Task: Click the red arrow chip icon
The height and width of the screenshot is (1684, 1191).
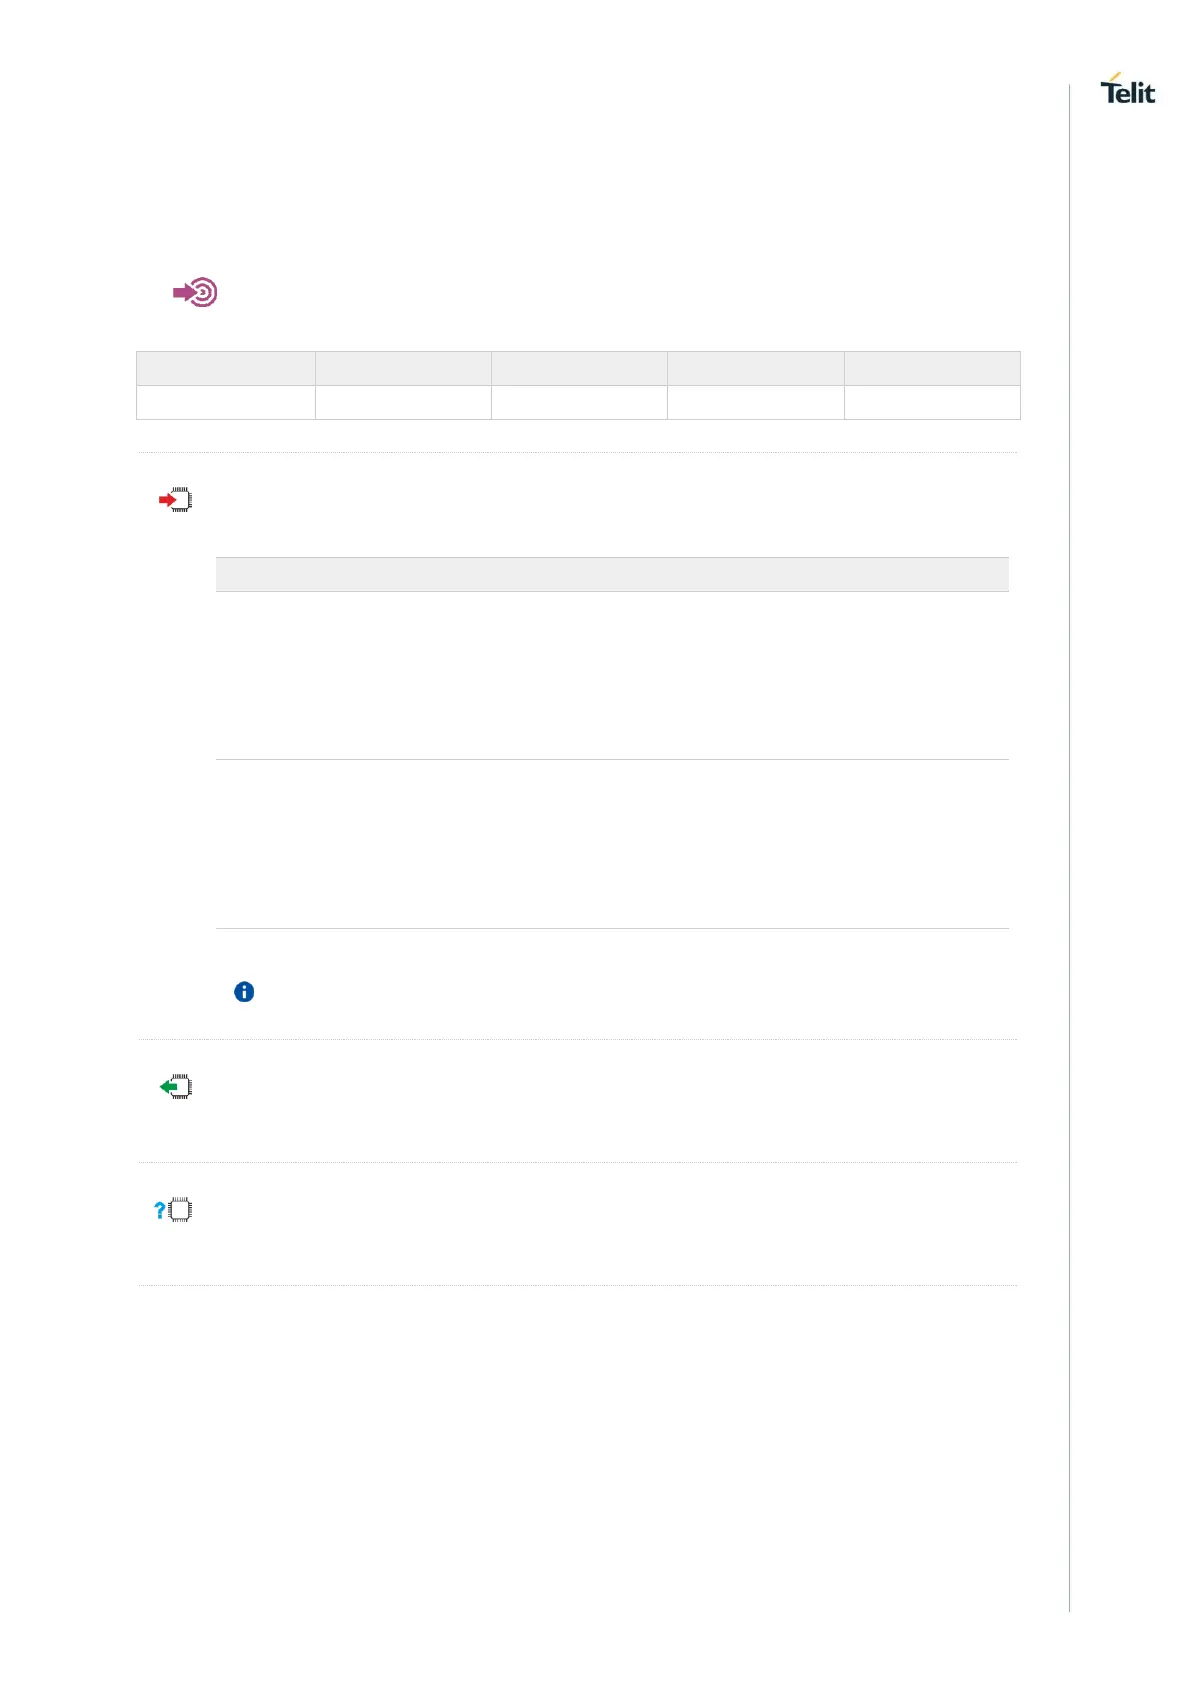Action: [x=176, y=500]
